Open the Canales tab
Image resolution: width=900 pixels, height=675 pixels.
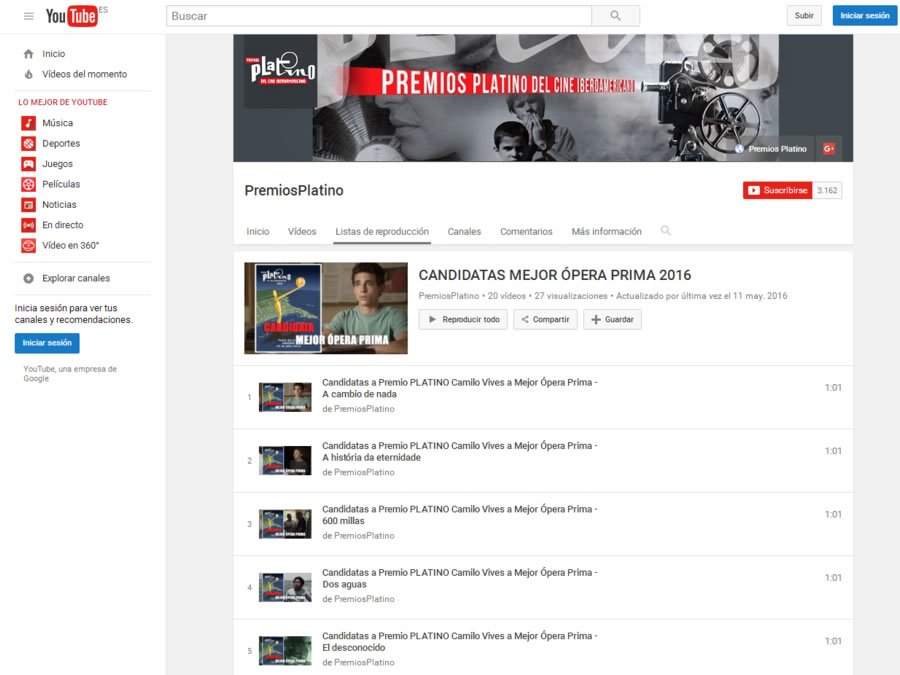464,231
